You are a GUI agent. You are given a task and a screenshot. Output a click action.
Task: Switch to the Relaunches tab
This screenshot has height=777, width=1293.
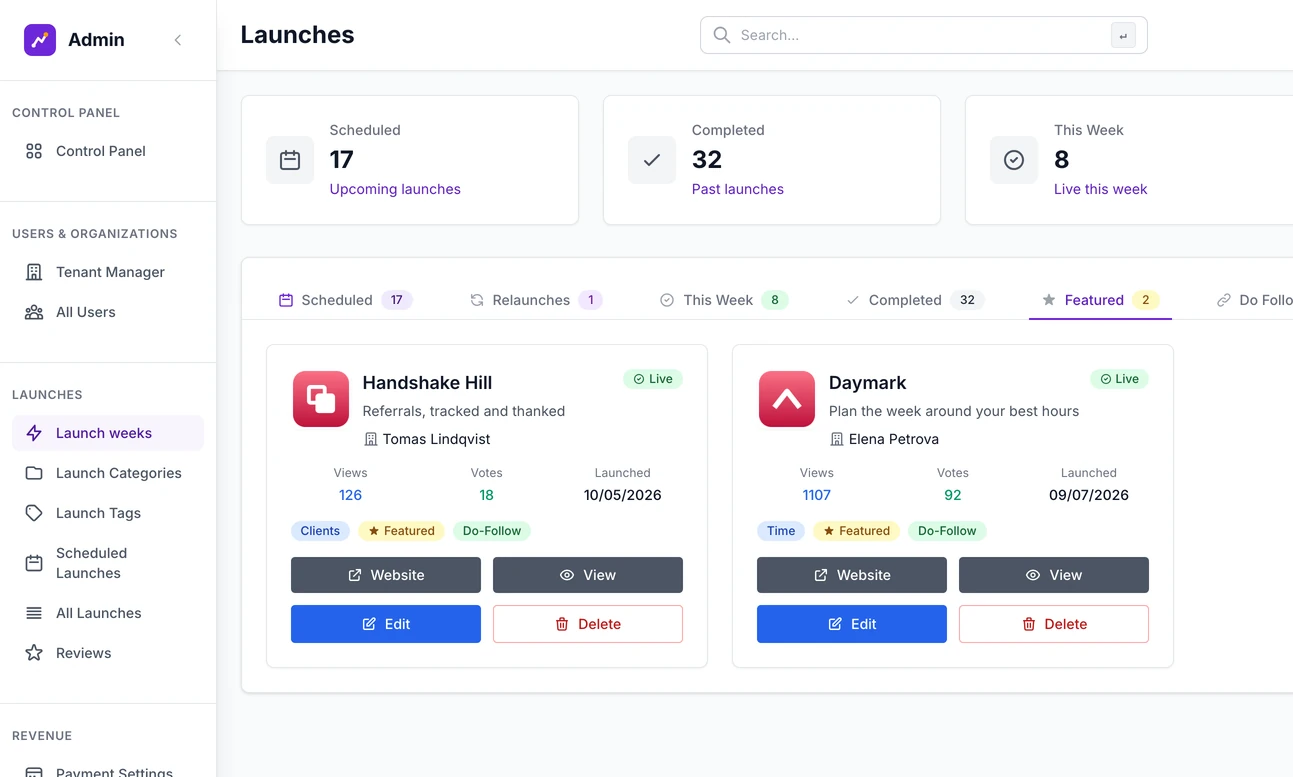[x=536, y=300]
